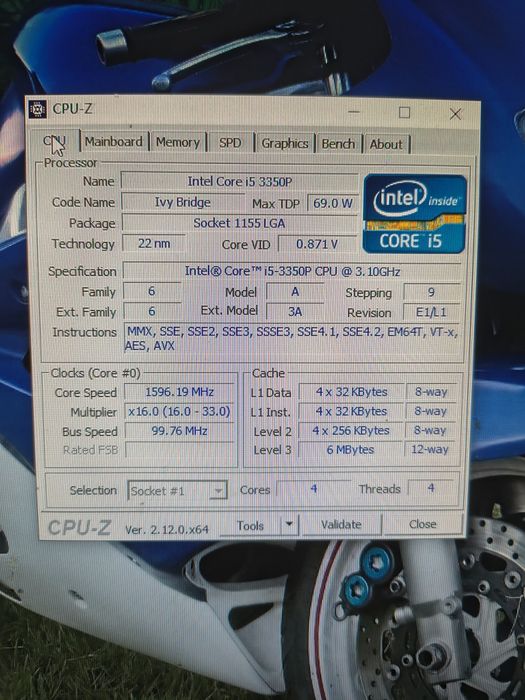The image size is (525, 700).
Task: Click the Bus Speed value '99.76 MHz'
Action: point(179,431)
